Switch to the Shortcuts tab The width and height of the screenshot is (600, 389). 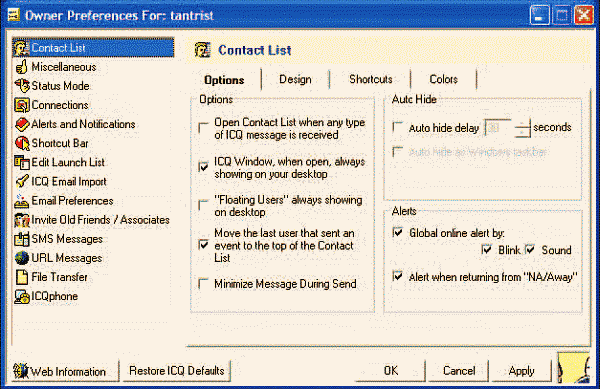tap(371, 79)
